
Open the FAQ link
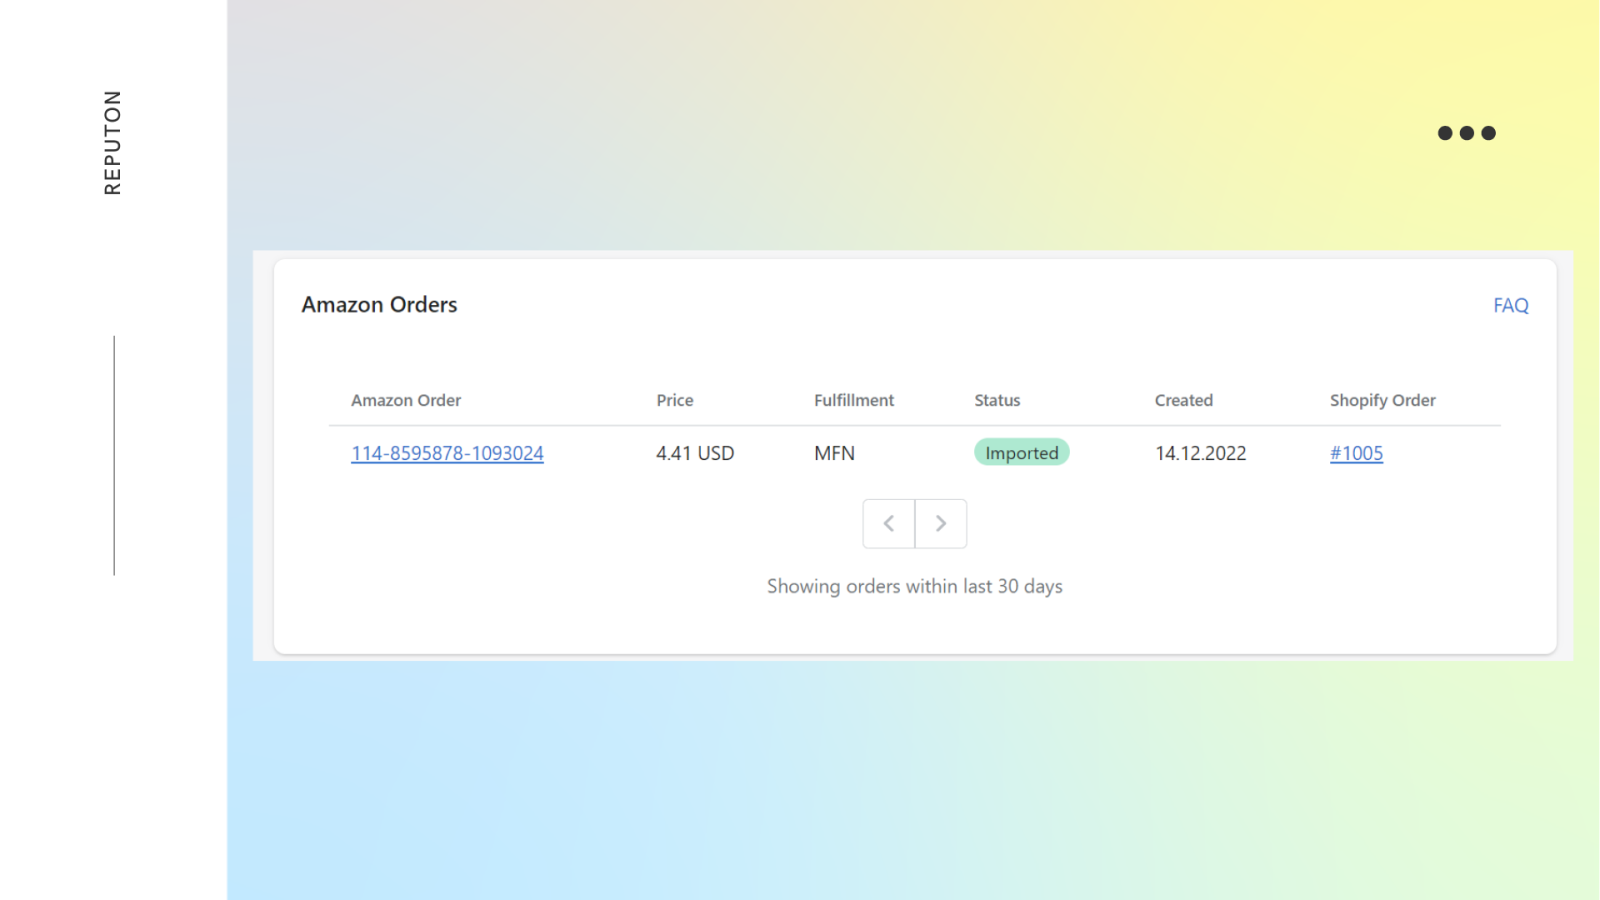pyautogui.click(x=1510, y=305)
